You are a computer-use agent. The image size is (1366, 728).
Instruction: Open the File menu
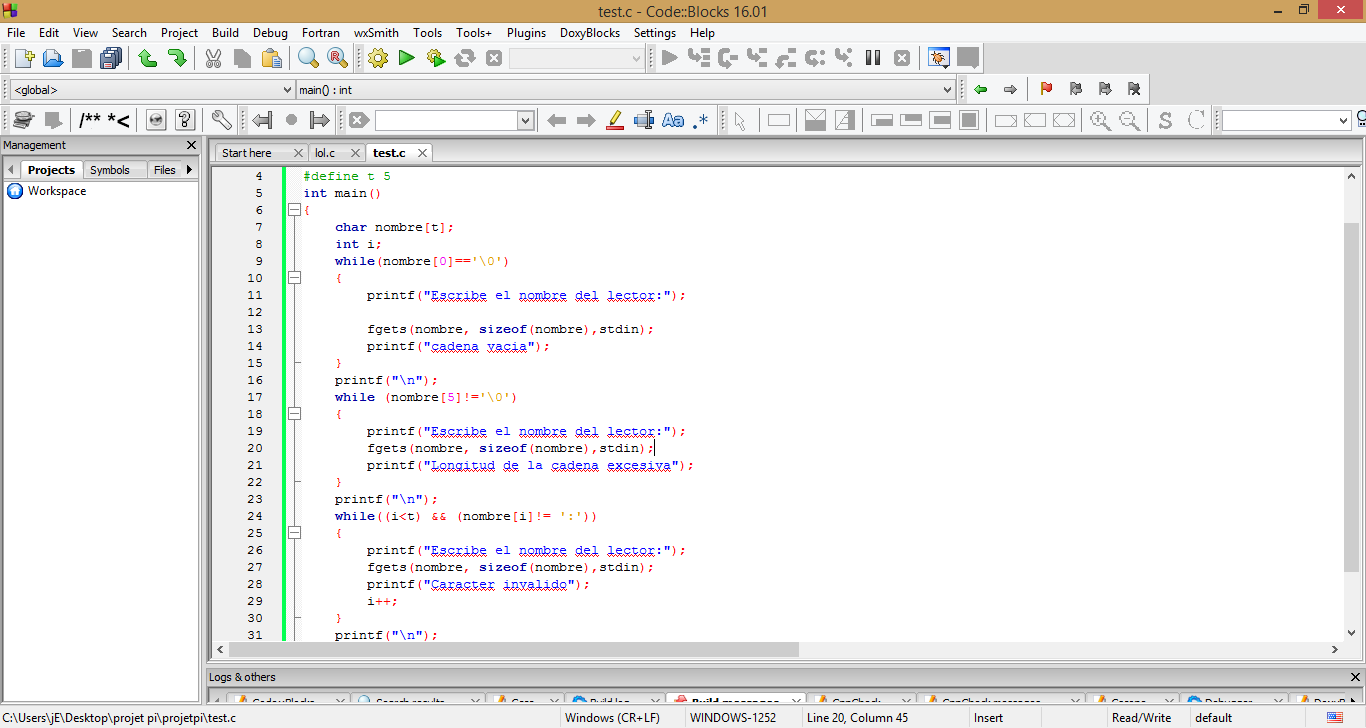tap(16, 32)
